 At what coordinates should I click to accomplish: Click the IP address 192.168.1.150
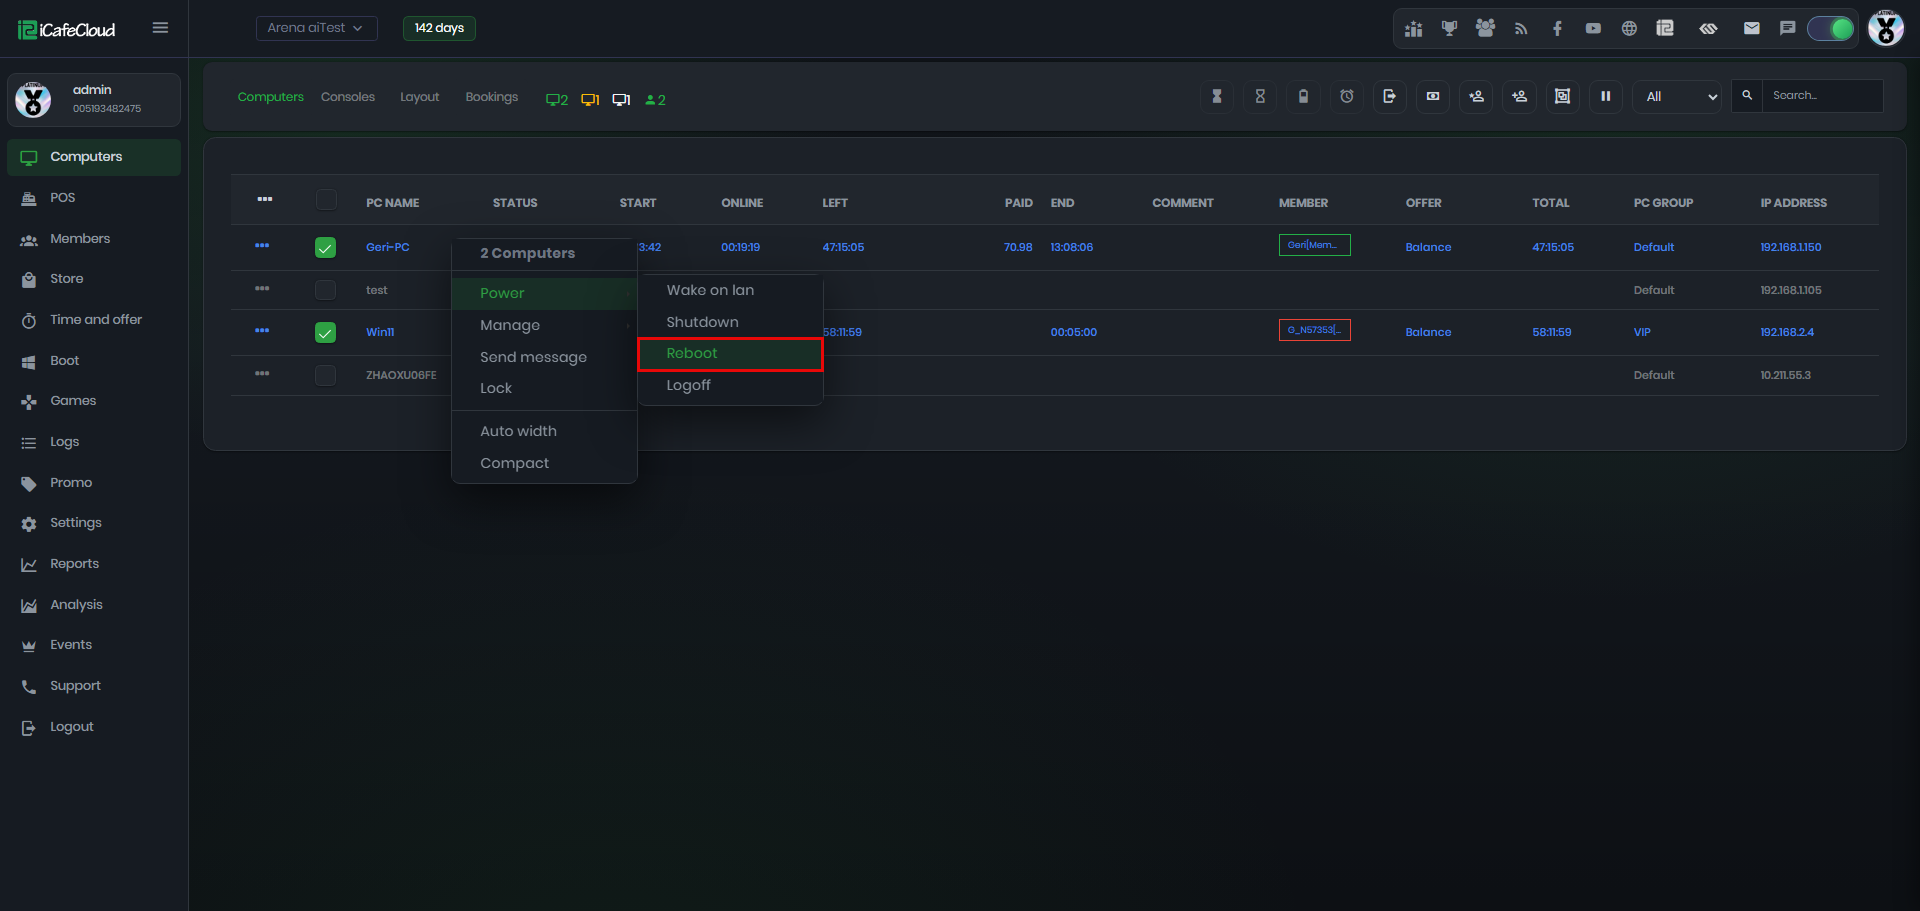1791,247
